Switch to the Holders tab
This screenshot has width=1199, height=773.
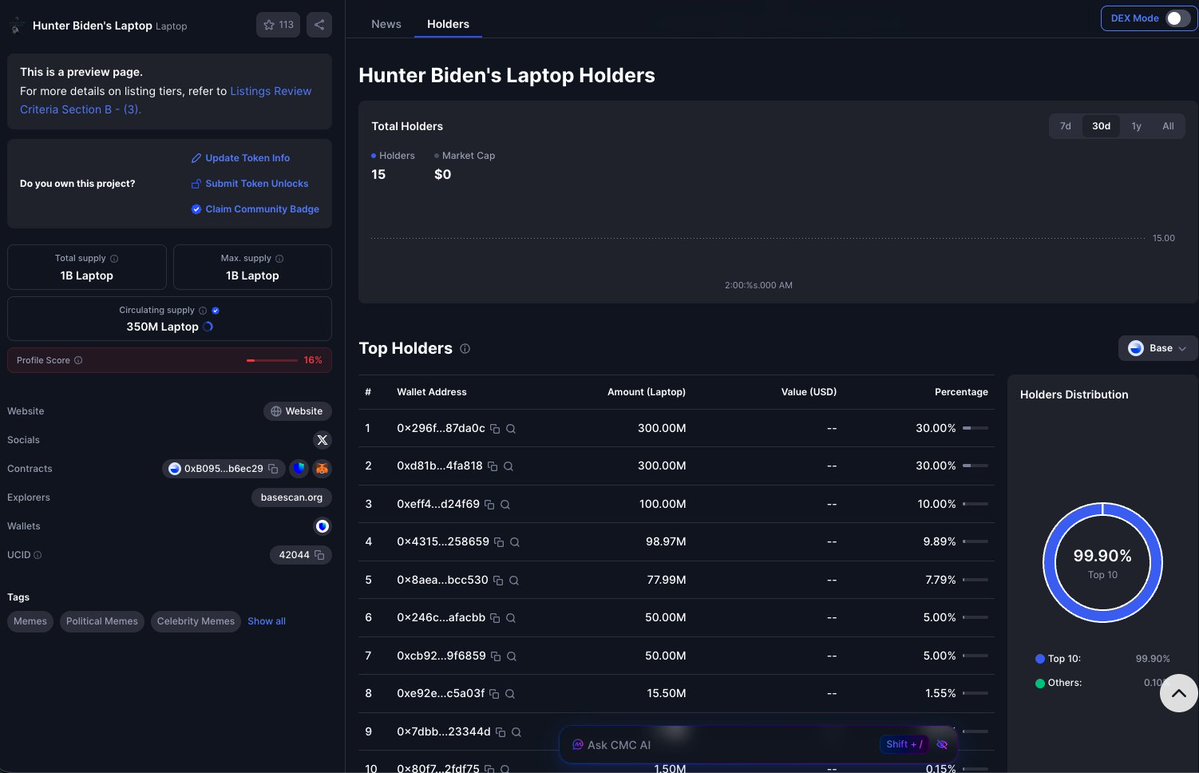(448, 24)
